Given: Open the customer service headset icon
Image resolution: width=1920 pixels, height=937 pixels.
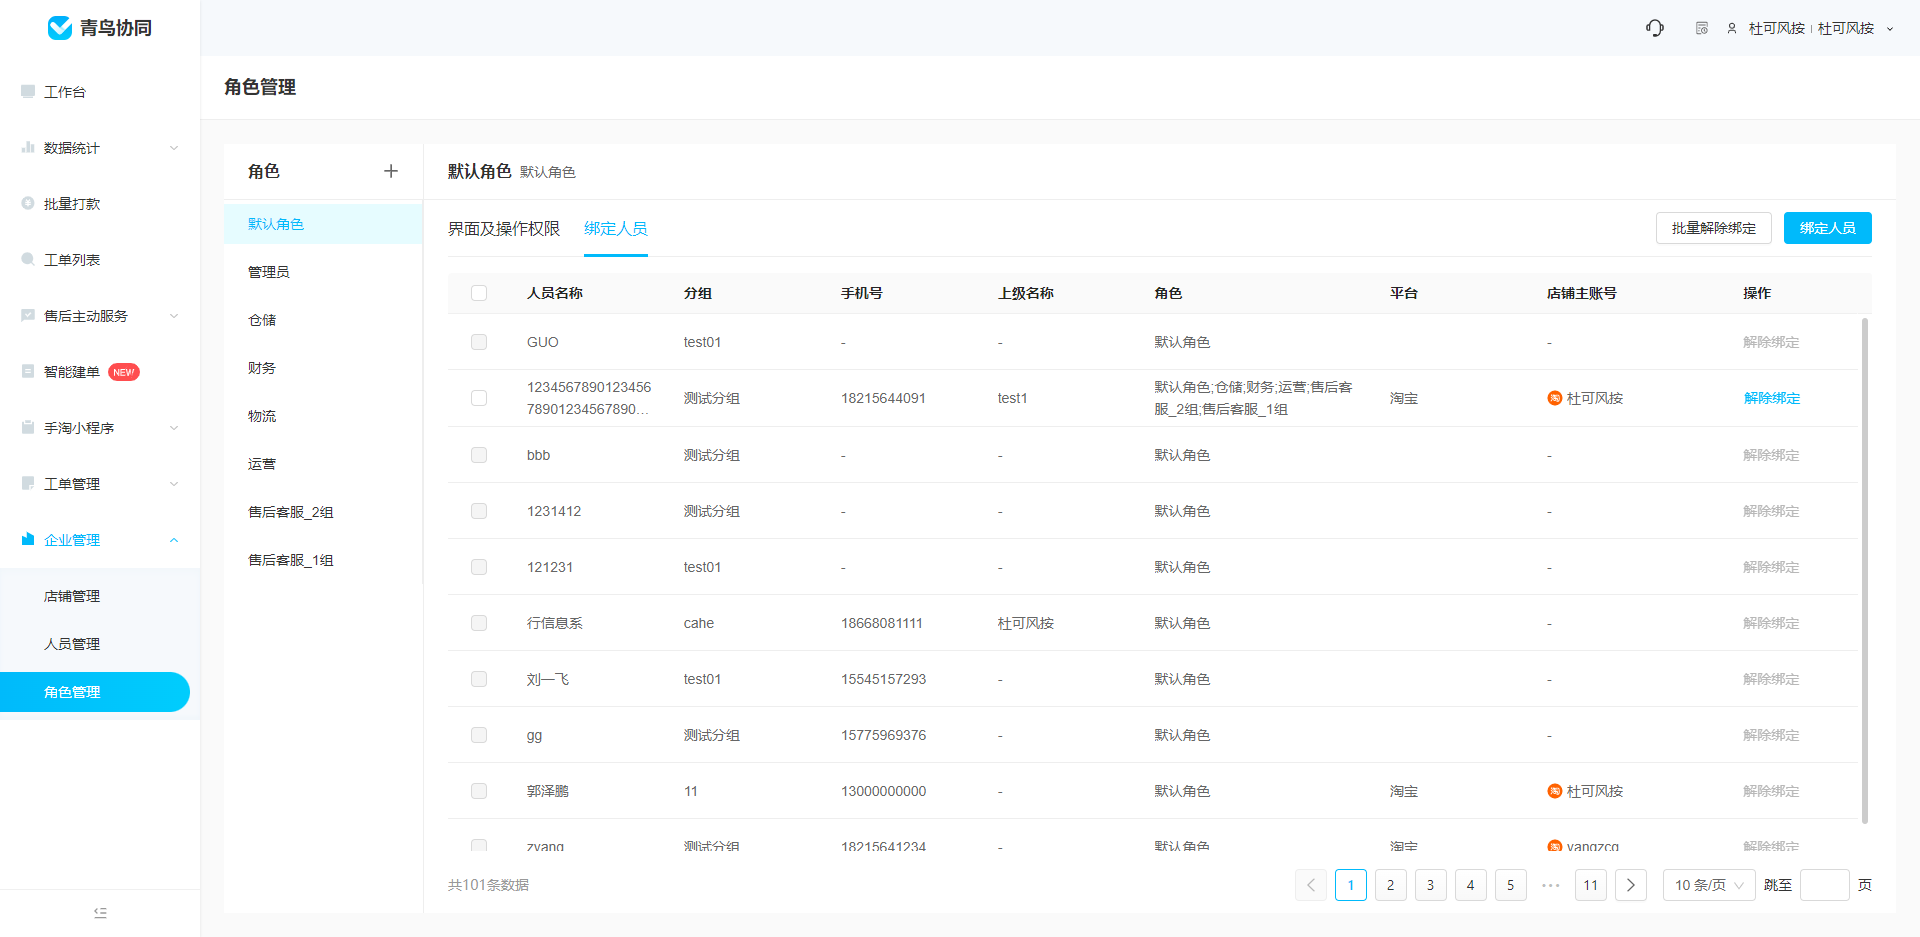Looking at the screenshot, I should point(1655,28).
